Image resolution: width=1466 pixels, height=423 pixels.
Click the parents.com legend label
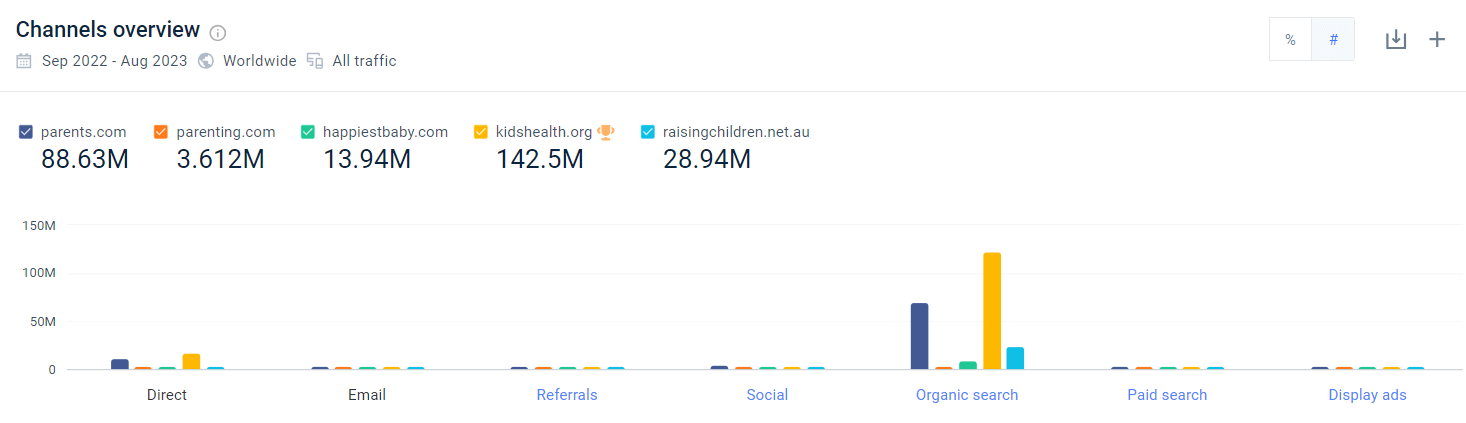point(84,132)
